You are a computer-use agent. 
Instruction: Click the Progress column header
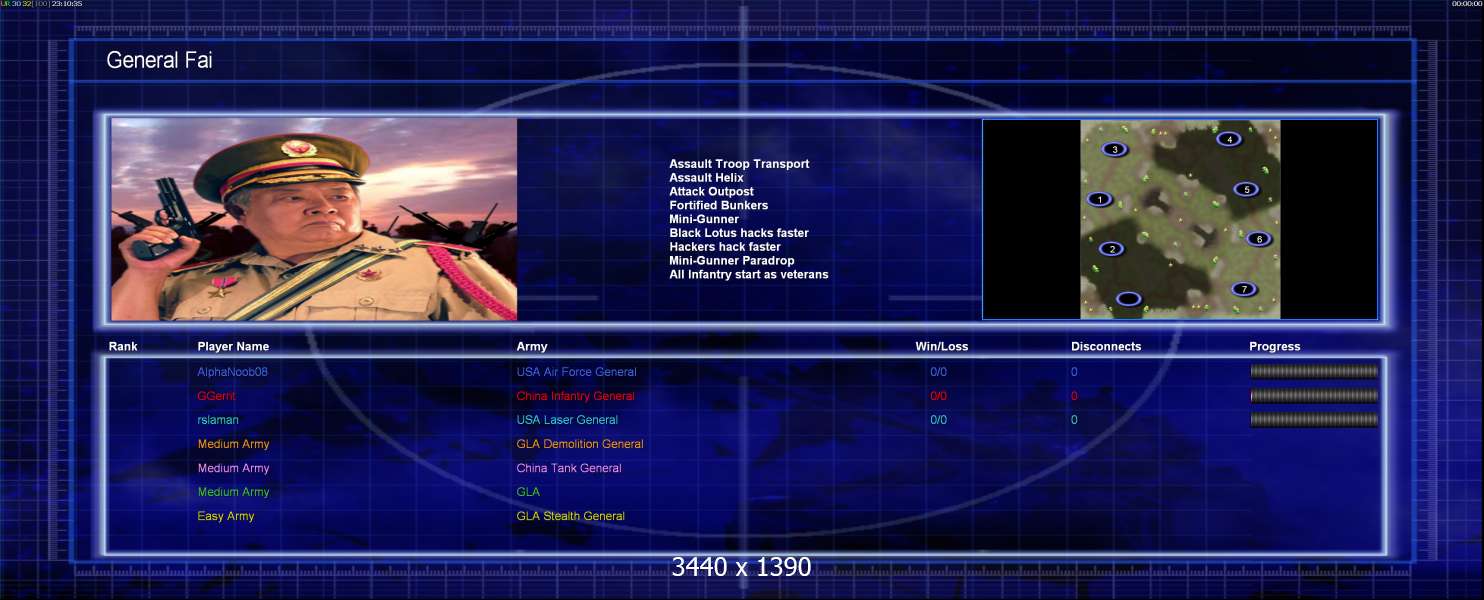1275,346
